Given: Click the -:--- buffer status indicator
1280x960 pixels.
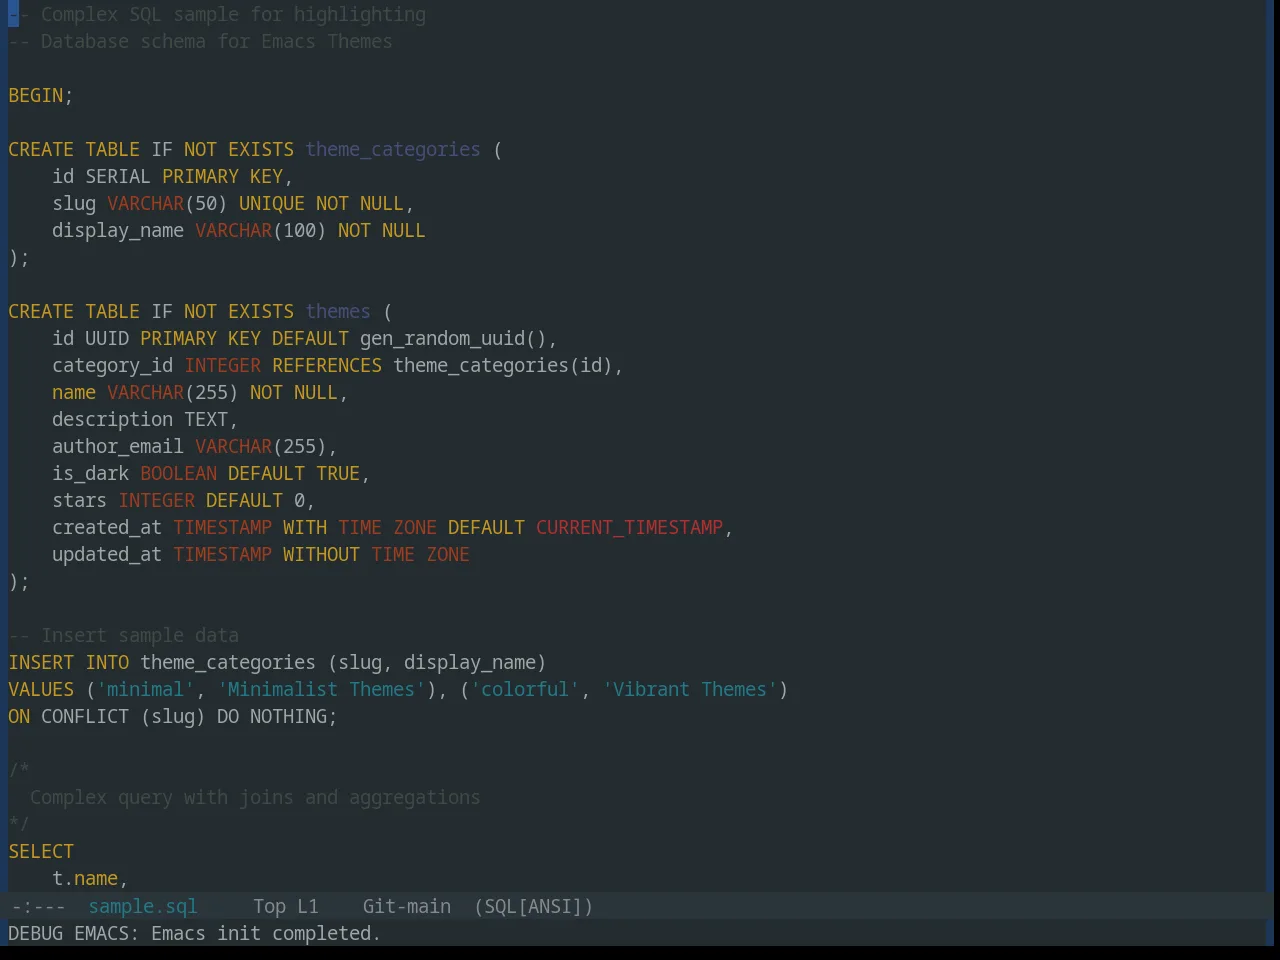Looking at the screenshot, I should (38, 906).
